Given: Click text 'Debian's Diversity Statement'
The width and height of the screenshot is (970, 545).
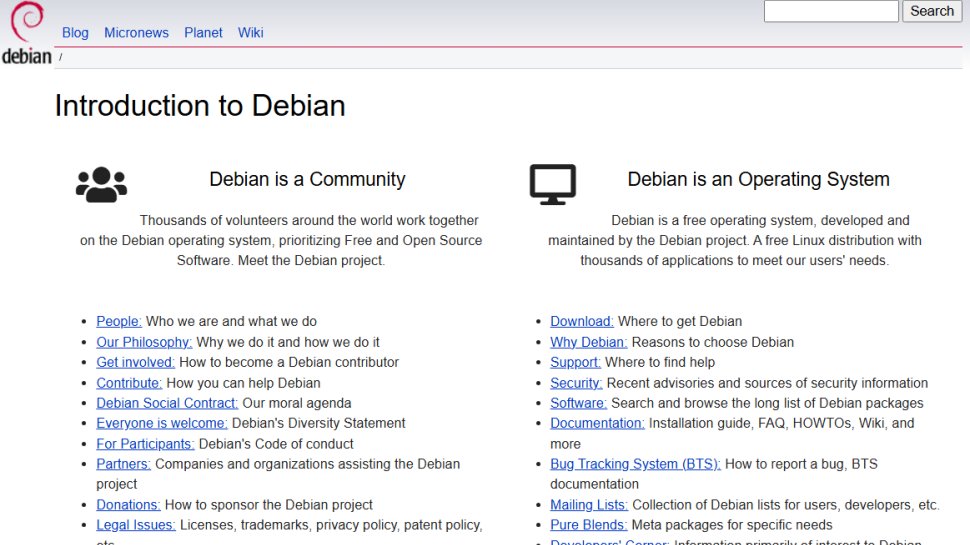Looking at the screenshot, I should pyautogui.click(x=319, y=423).
